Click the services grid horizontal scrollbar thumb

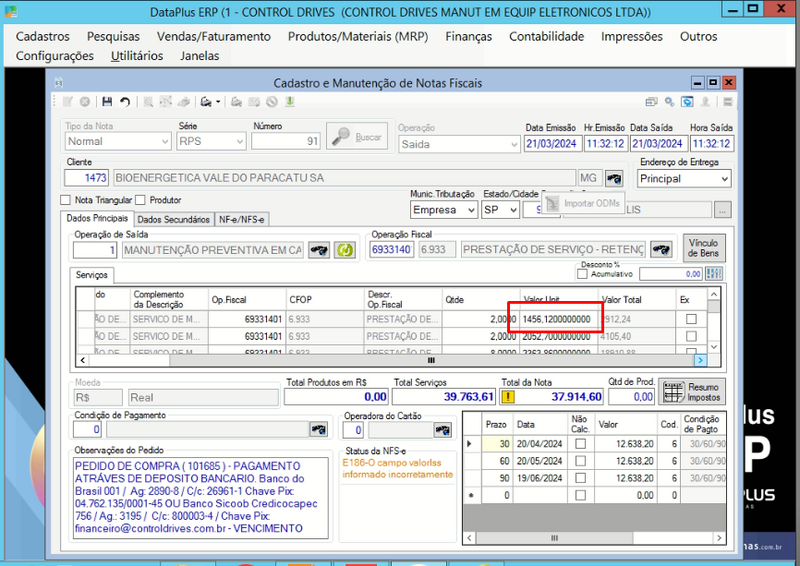(432, 360)
